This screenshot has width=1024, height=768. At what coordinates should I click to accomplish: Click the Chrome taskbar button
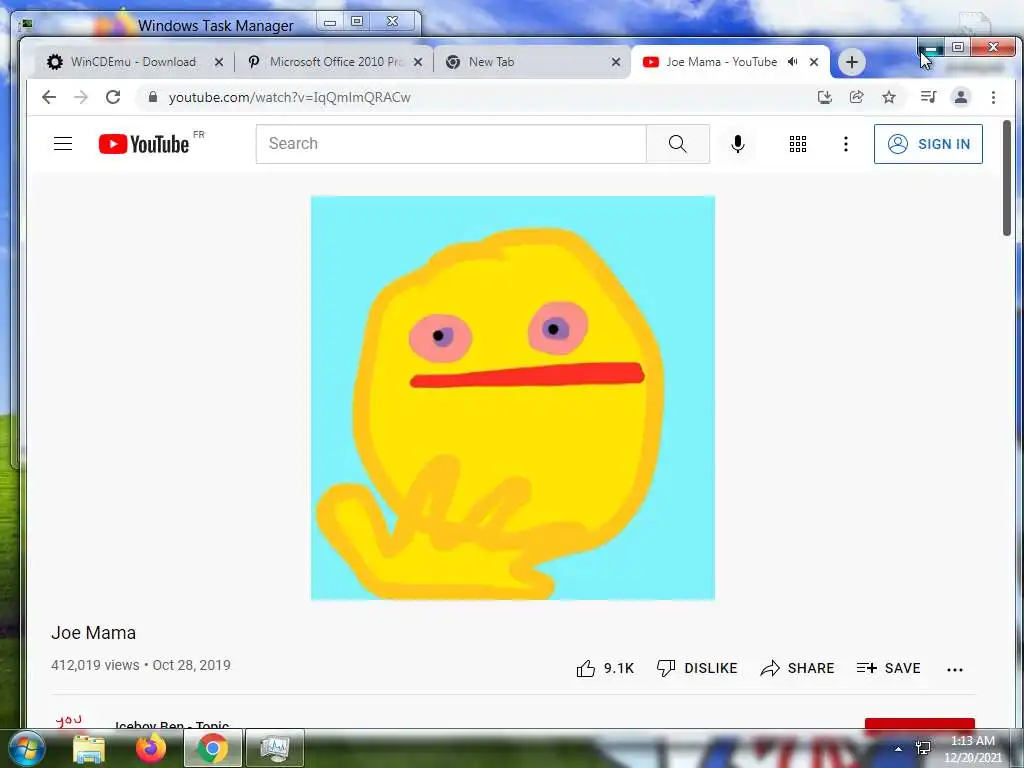(212, 748)
